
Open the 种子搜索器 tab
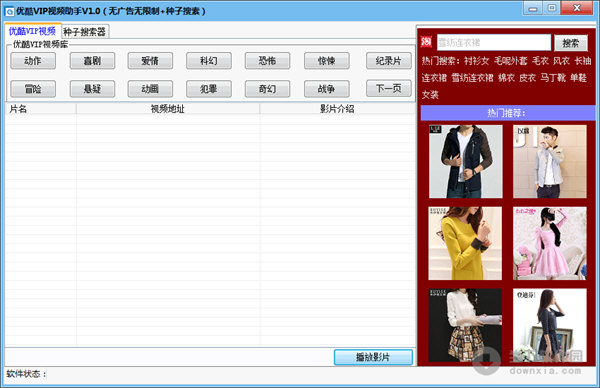tap(85, 32)
